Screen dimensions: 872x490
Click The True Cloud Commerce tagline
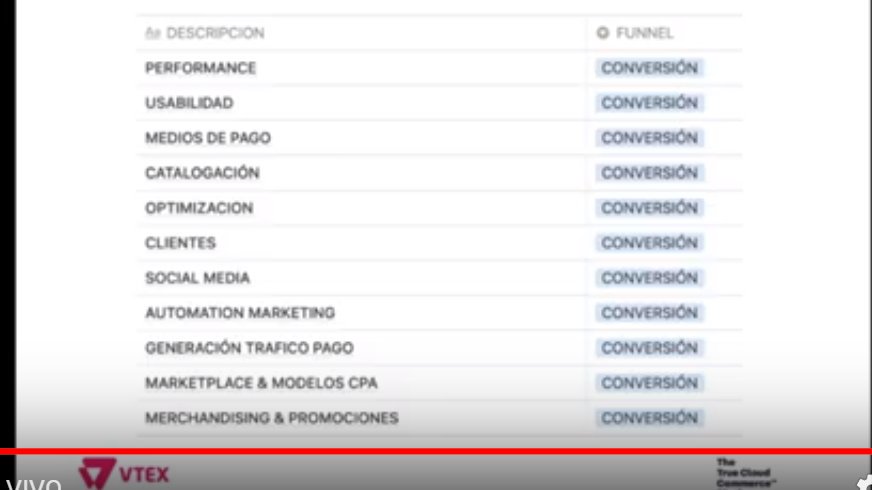[x=745, y=473]
